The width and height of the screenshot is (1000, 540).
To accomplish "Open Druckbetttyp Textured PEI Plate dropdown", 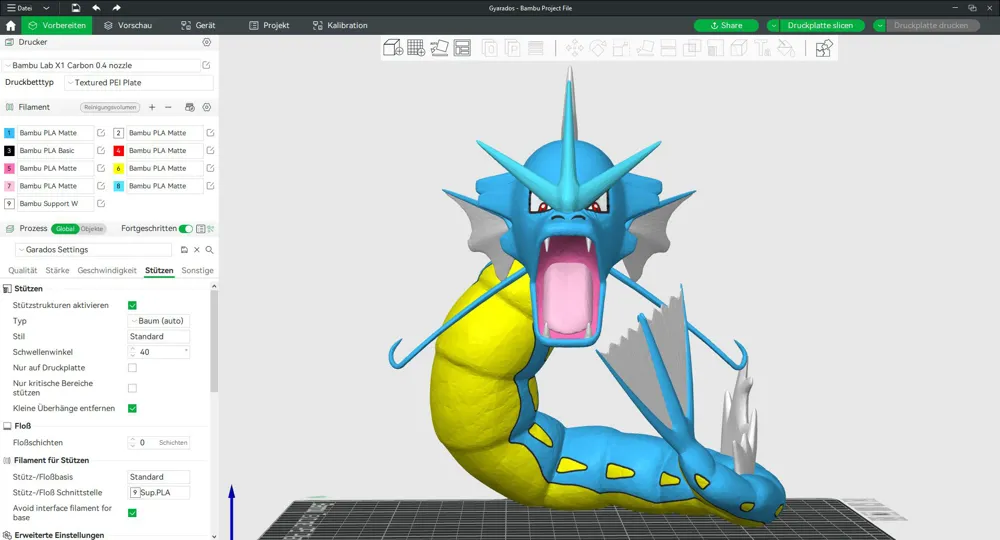I will (139, 82).
